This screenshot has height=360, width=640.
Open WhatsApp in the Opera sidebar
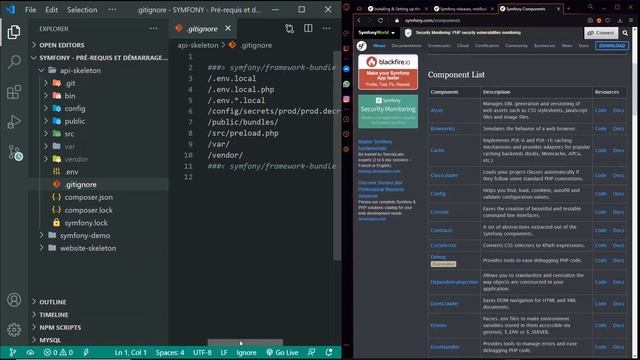click(x=347, y=84)
